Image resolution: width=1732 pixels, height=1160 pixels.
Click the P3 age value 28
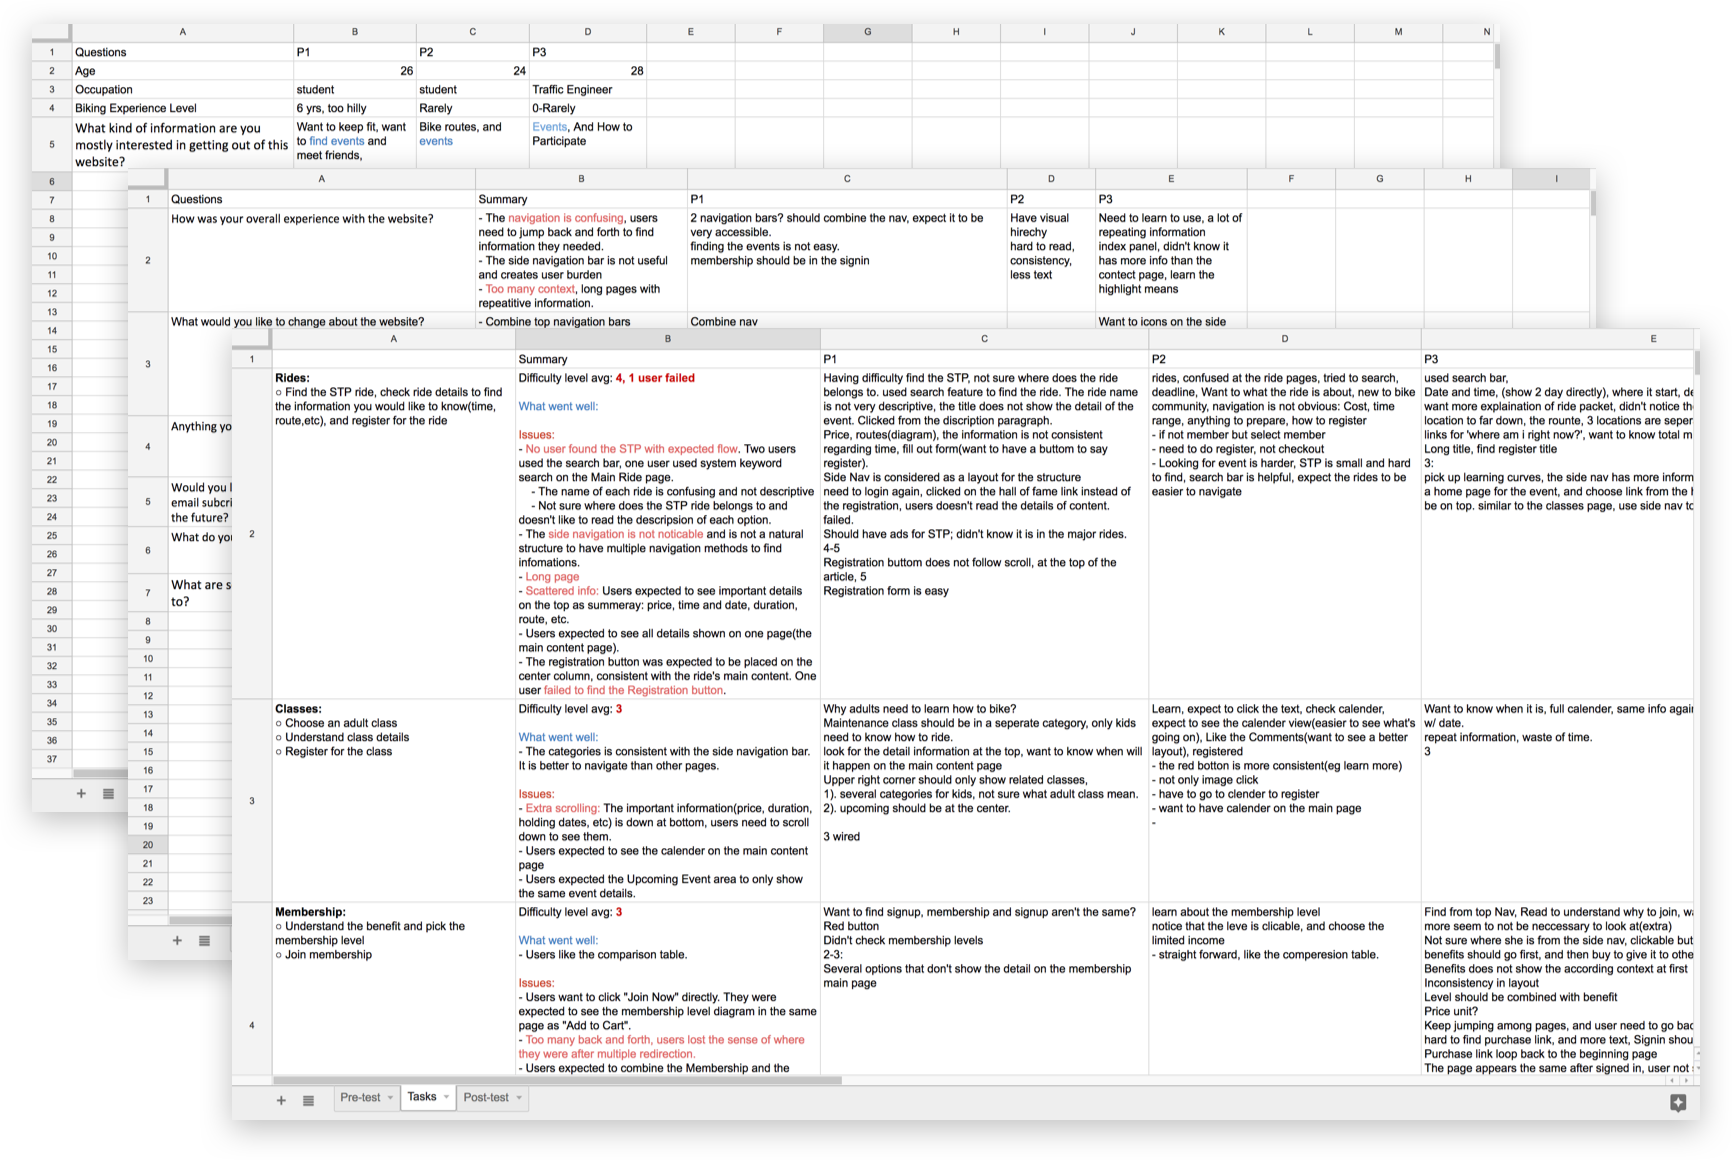(x=588, y=71)
